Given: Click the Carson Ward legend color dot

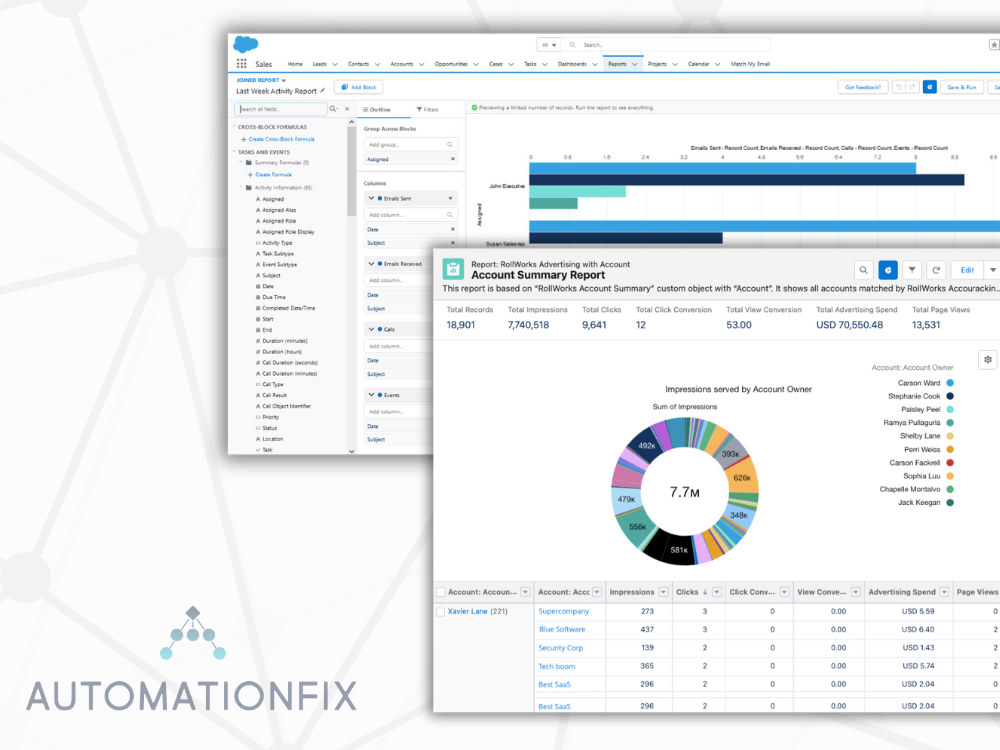Looking at the screenshot, I should pos(950,383).
